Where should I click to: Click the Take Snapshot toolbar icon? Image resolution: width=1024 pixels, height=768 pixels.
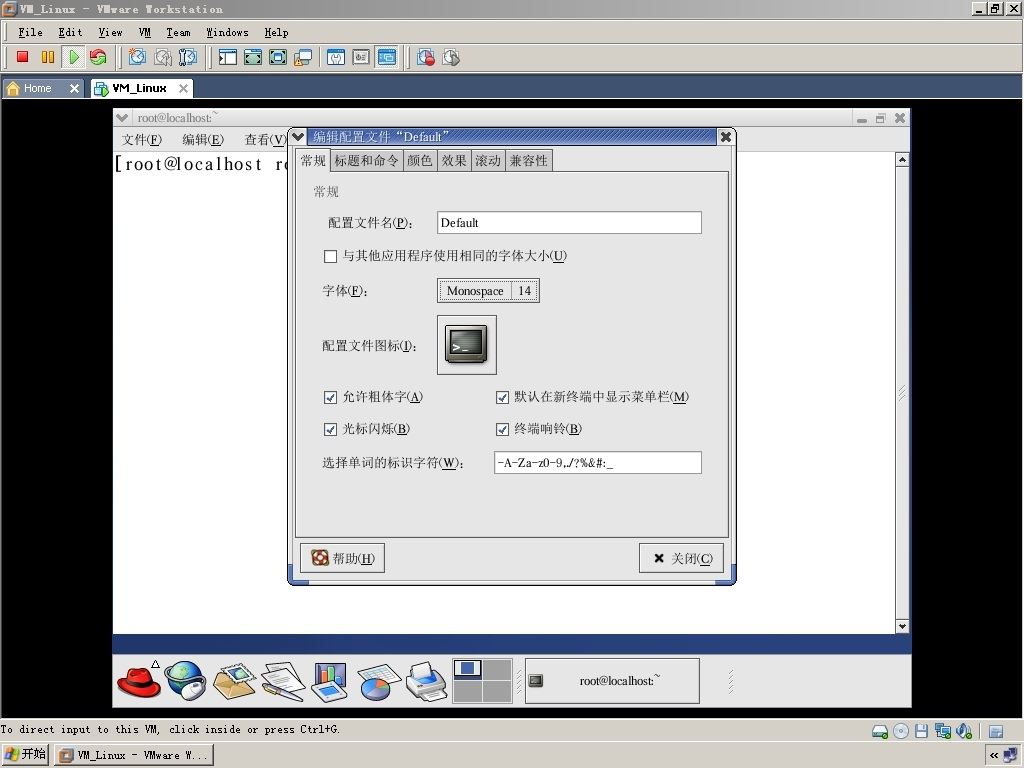137,57
